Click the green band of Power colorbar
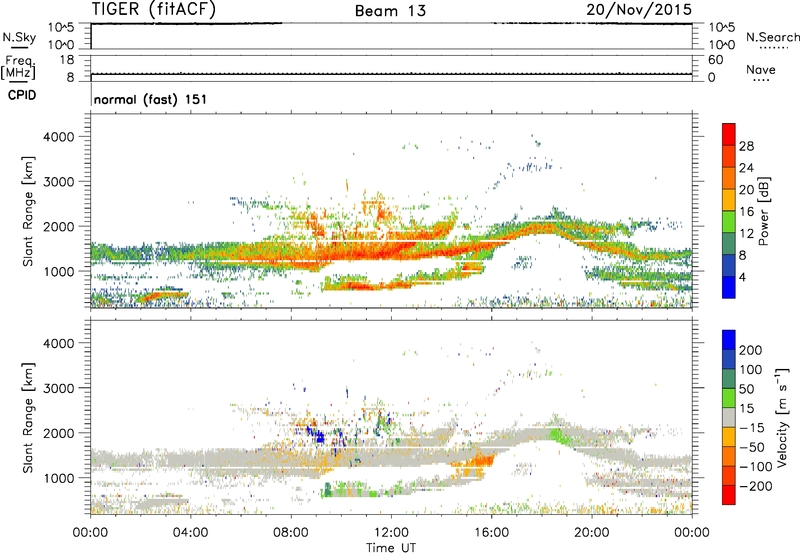The image size is (800, 554). [729, 221]
